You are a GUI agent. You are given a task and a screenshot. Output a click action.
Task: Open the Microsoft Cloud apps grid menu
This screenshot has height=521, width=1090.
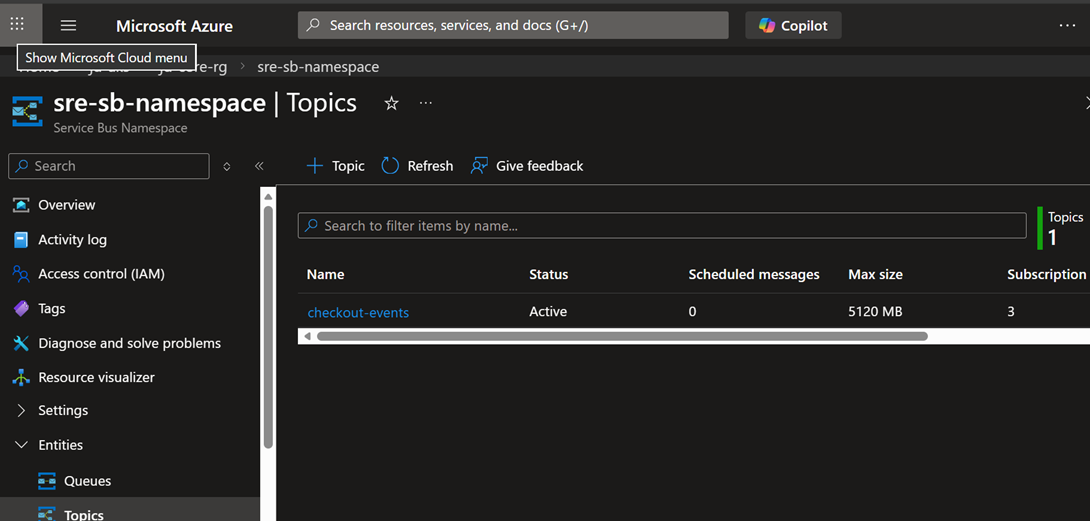click(17, 25)
